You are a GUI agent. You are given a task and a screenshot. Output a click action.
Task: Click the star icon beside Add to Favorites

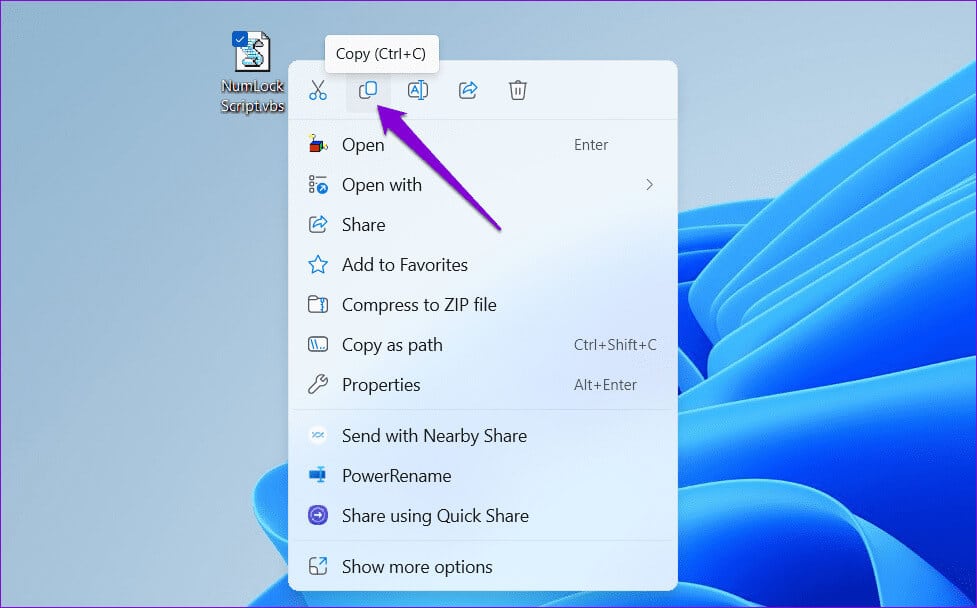pyautogui.click(x=318, y=265)
